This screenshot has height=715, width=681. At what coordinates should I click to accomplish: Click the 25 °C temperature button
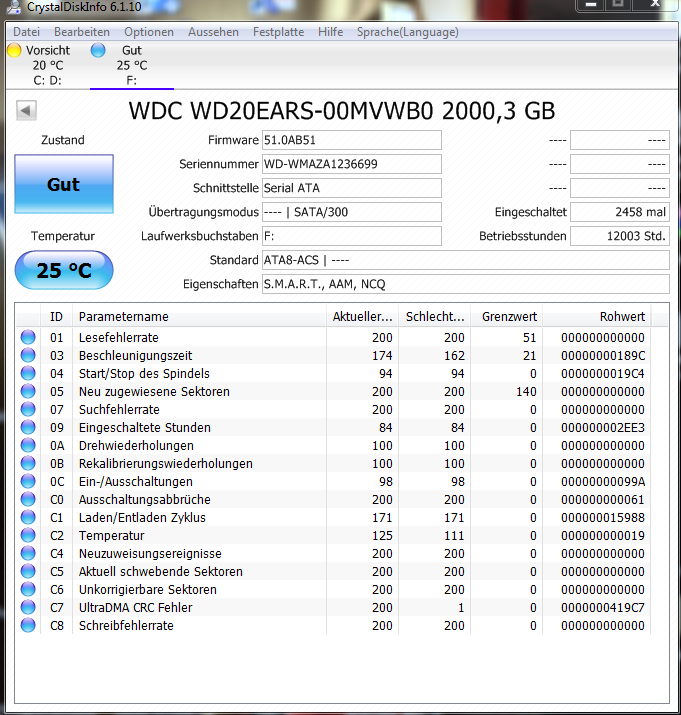[64, 270]
